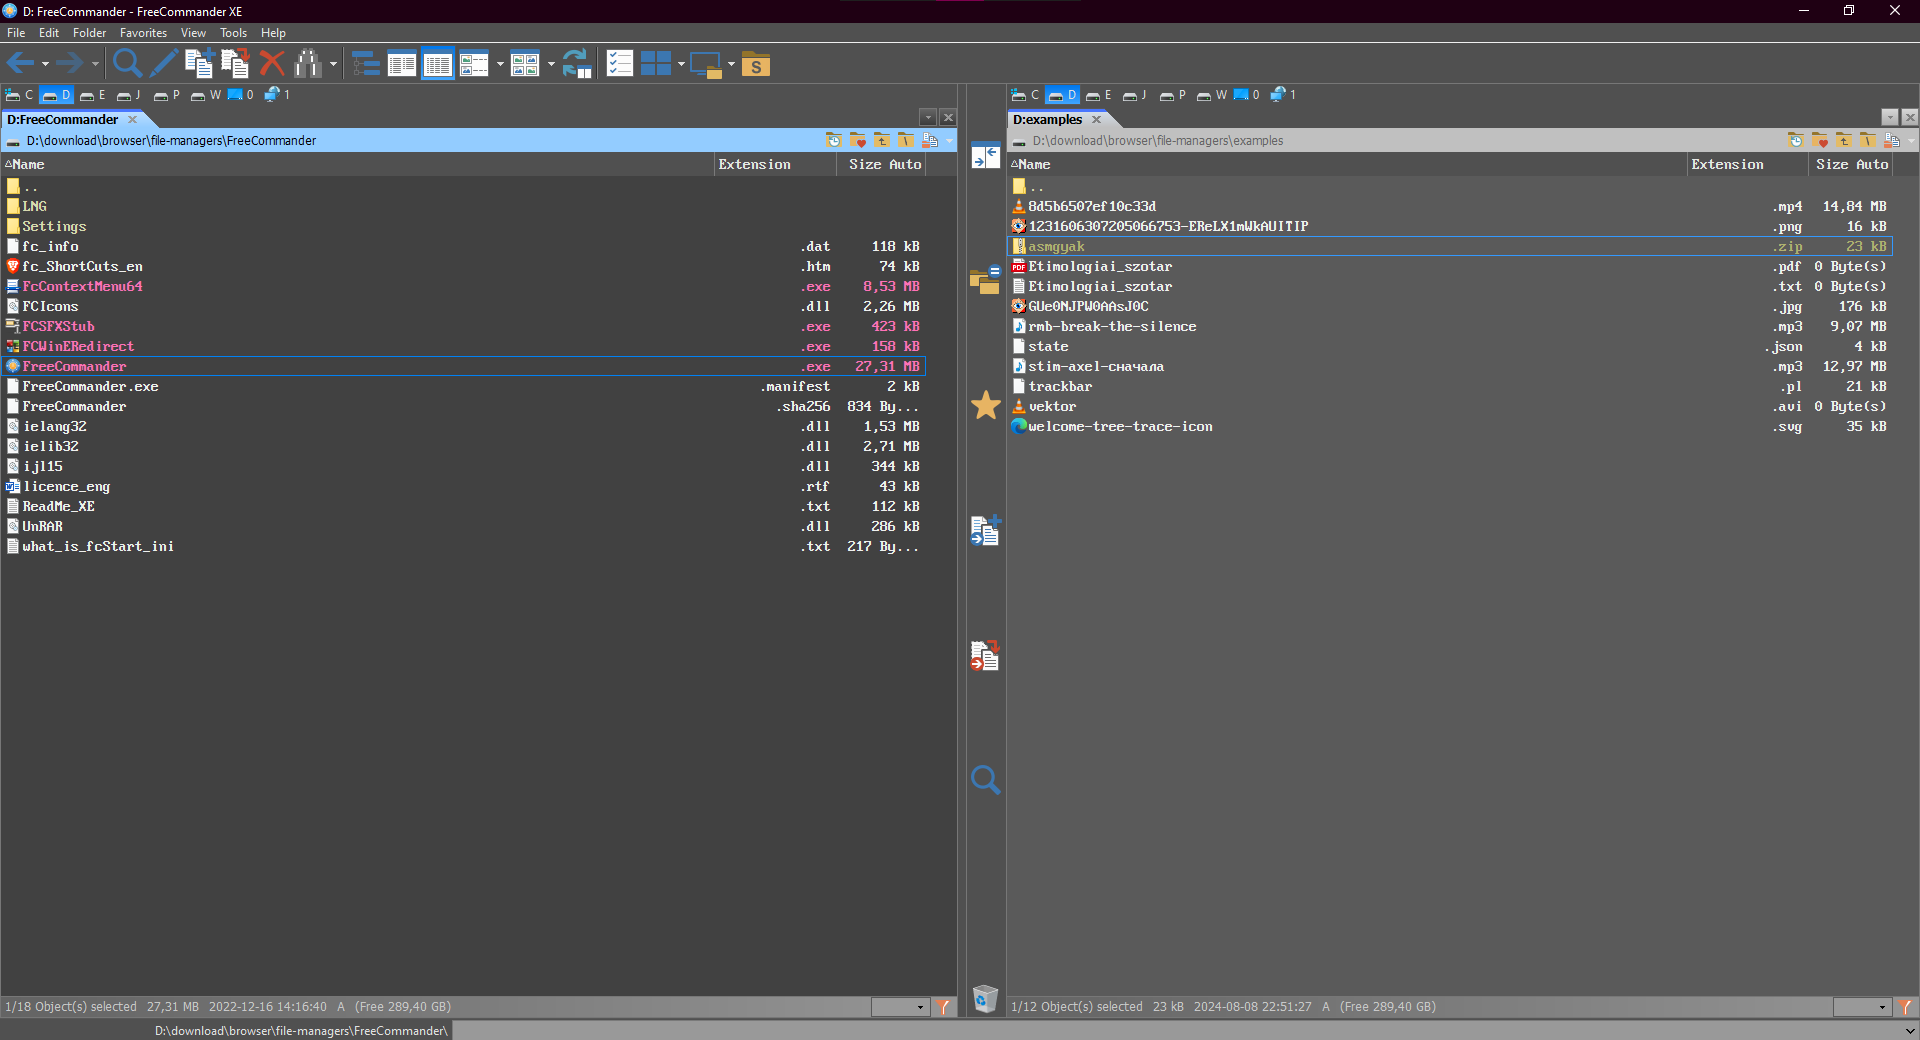Screen dimensions: 1920x1040
Task: Click the Search magnifier icon in toolbar
Action: click(x=127, y=64)
